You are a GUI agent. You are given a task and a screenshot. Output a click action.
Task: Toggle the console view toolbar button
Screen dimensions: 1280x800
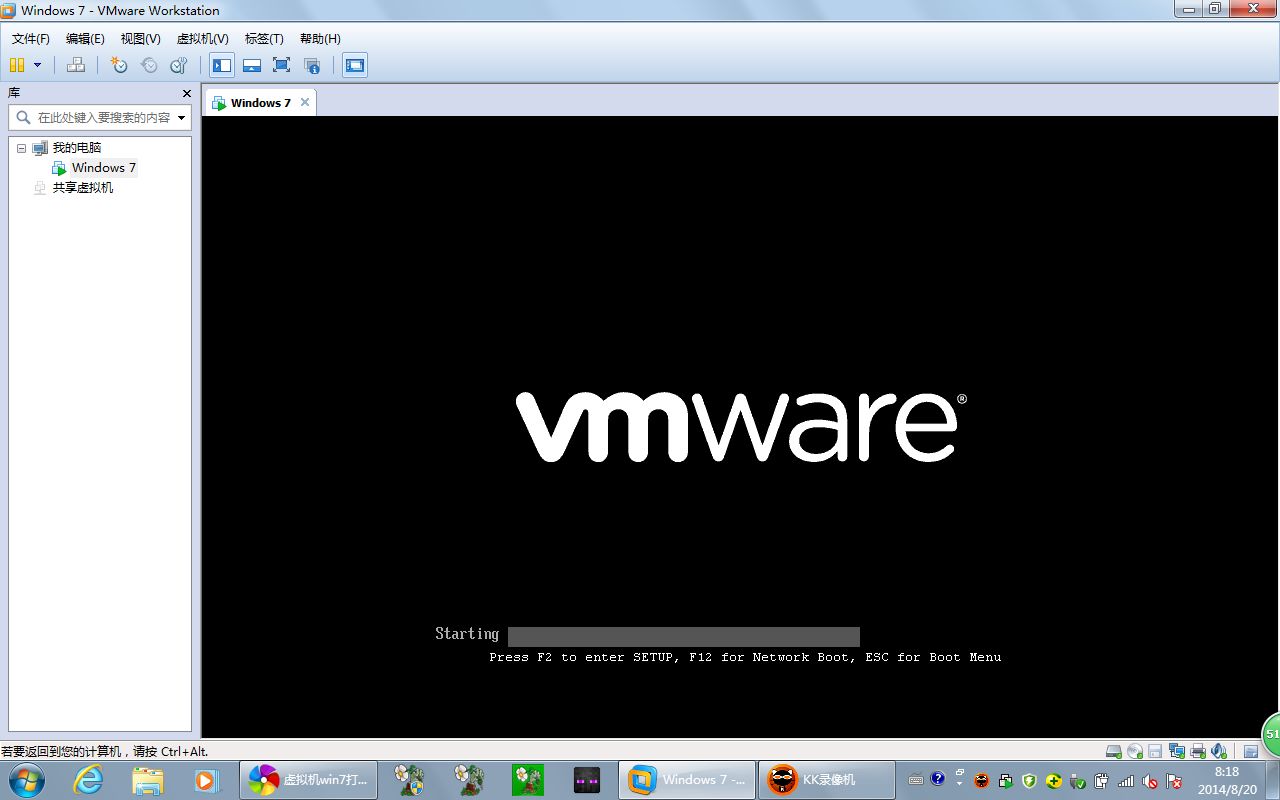(x=355, y=65)
